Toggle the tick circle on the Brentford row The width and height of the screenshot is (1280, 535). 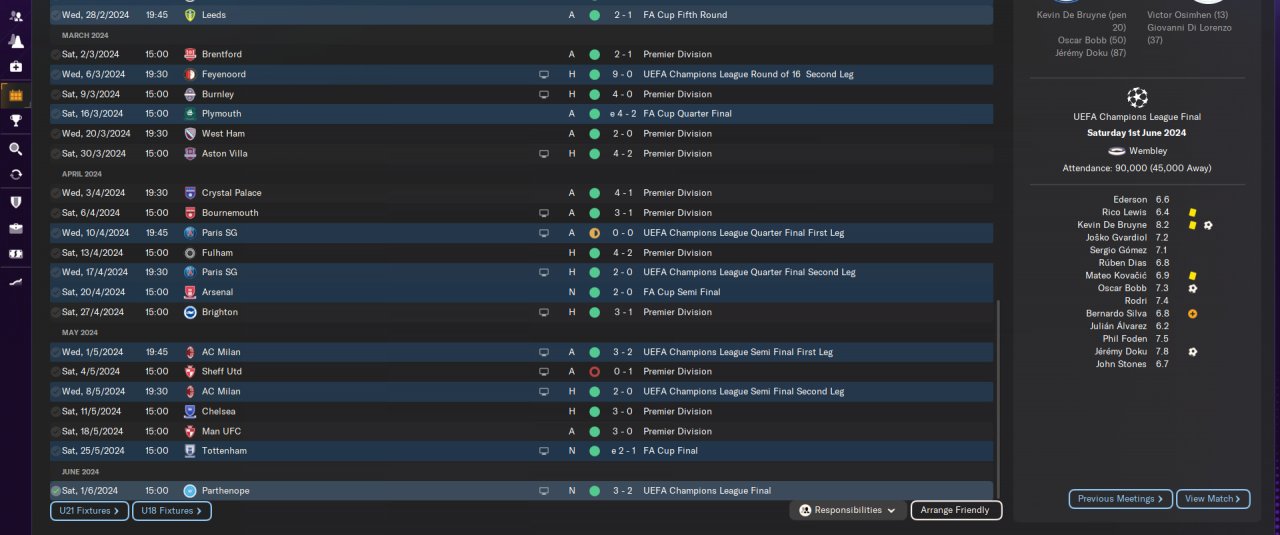pyautogui.click(x=56, y=54)
